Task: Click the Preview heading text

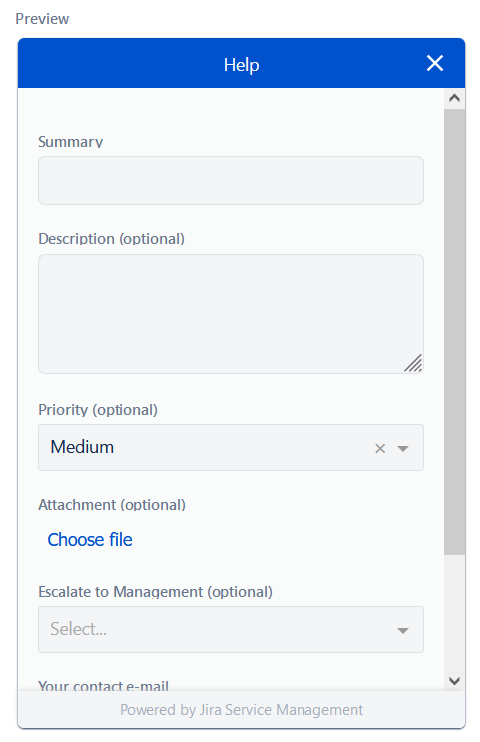Action: pos(42,18)
